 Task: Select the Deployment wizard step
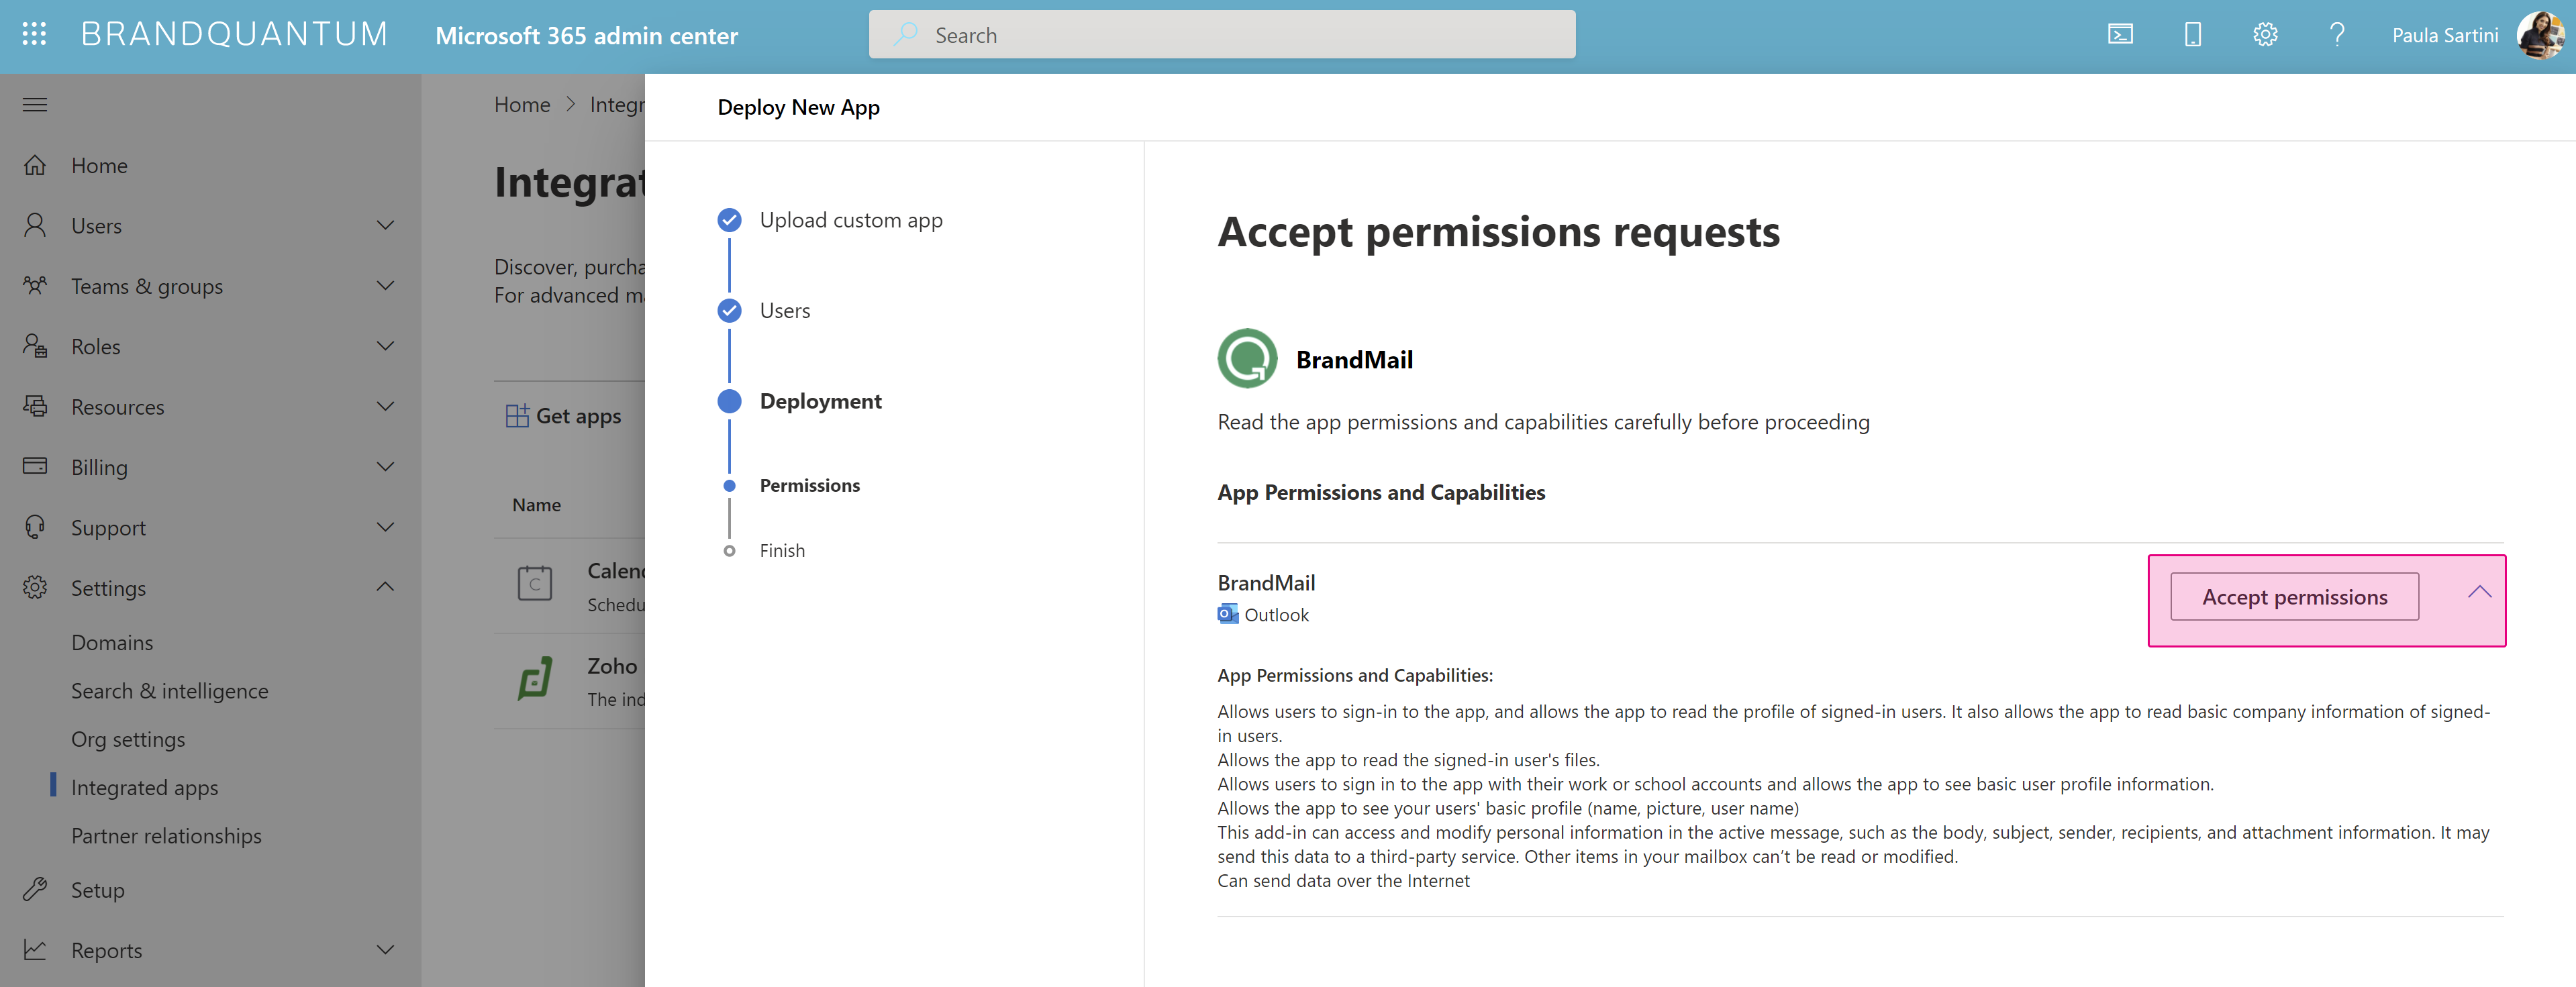(x=820, y=401)
